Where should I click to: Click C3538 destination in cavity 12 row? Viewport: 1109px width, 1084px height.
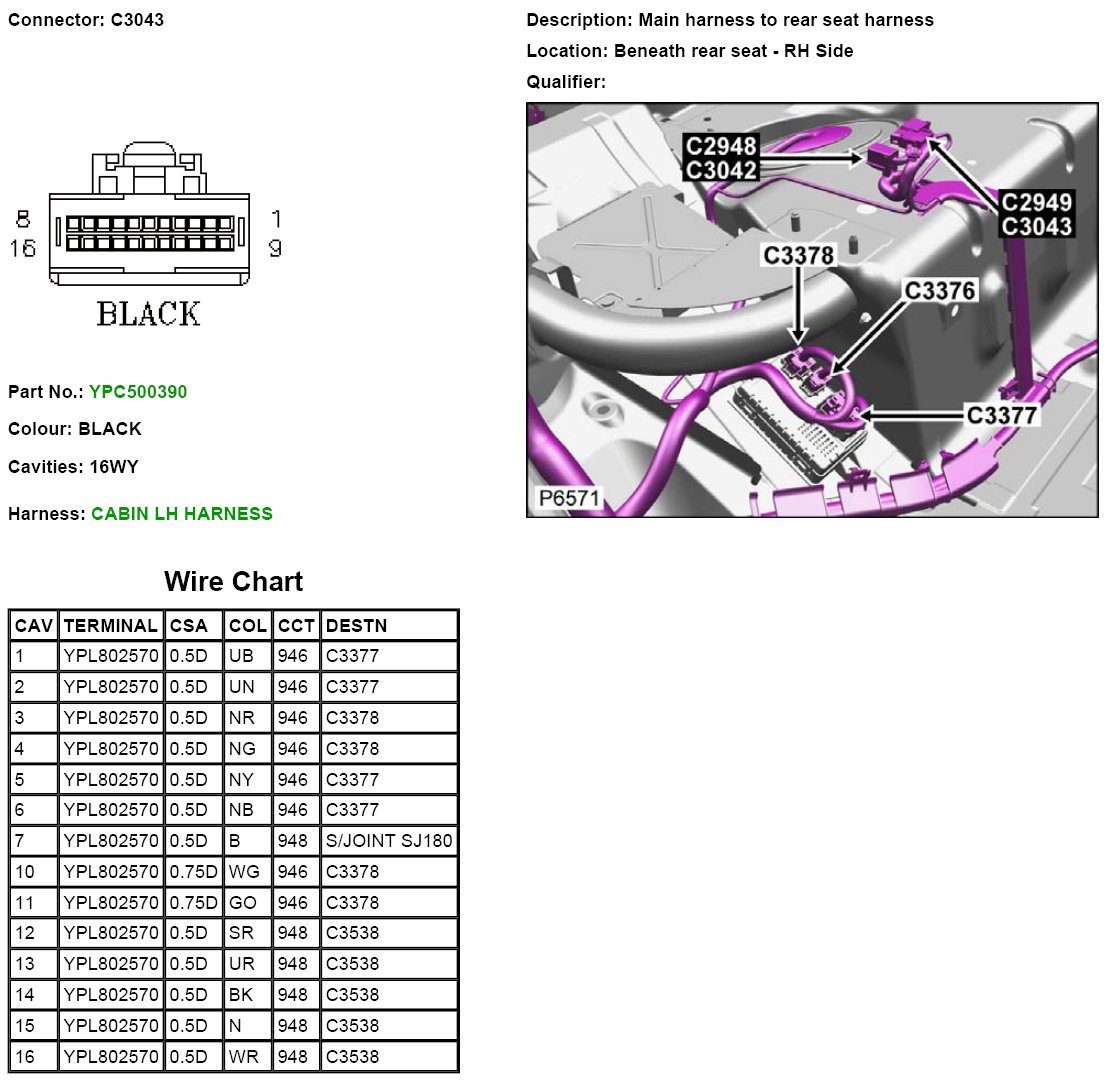tap(353, 933)
